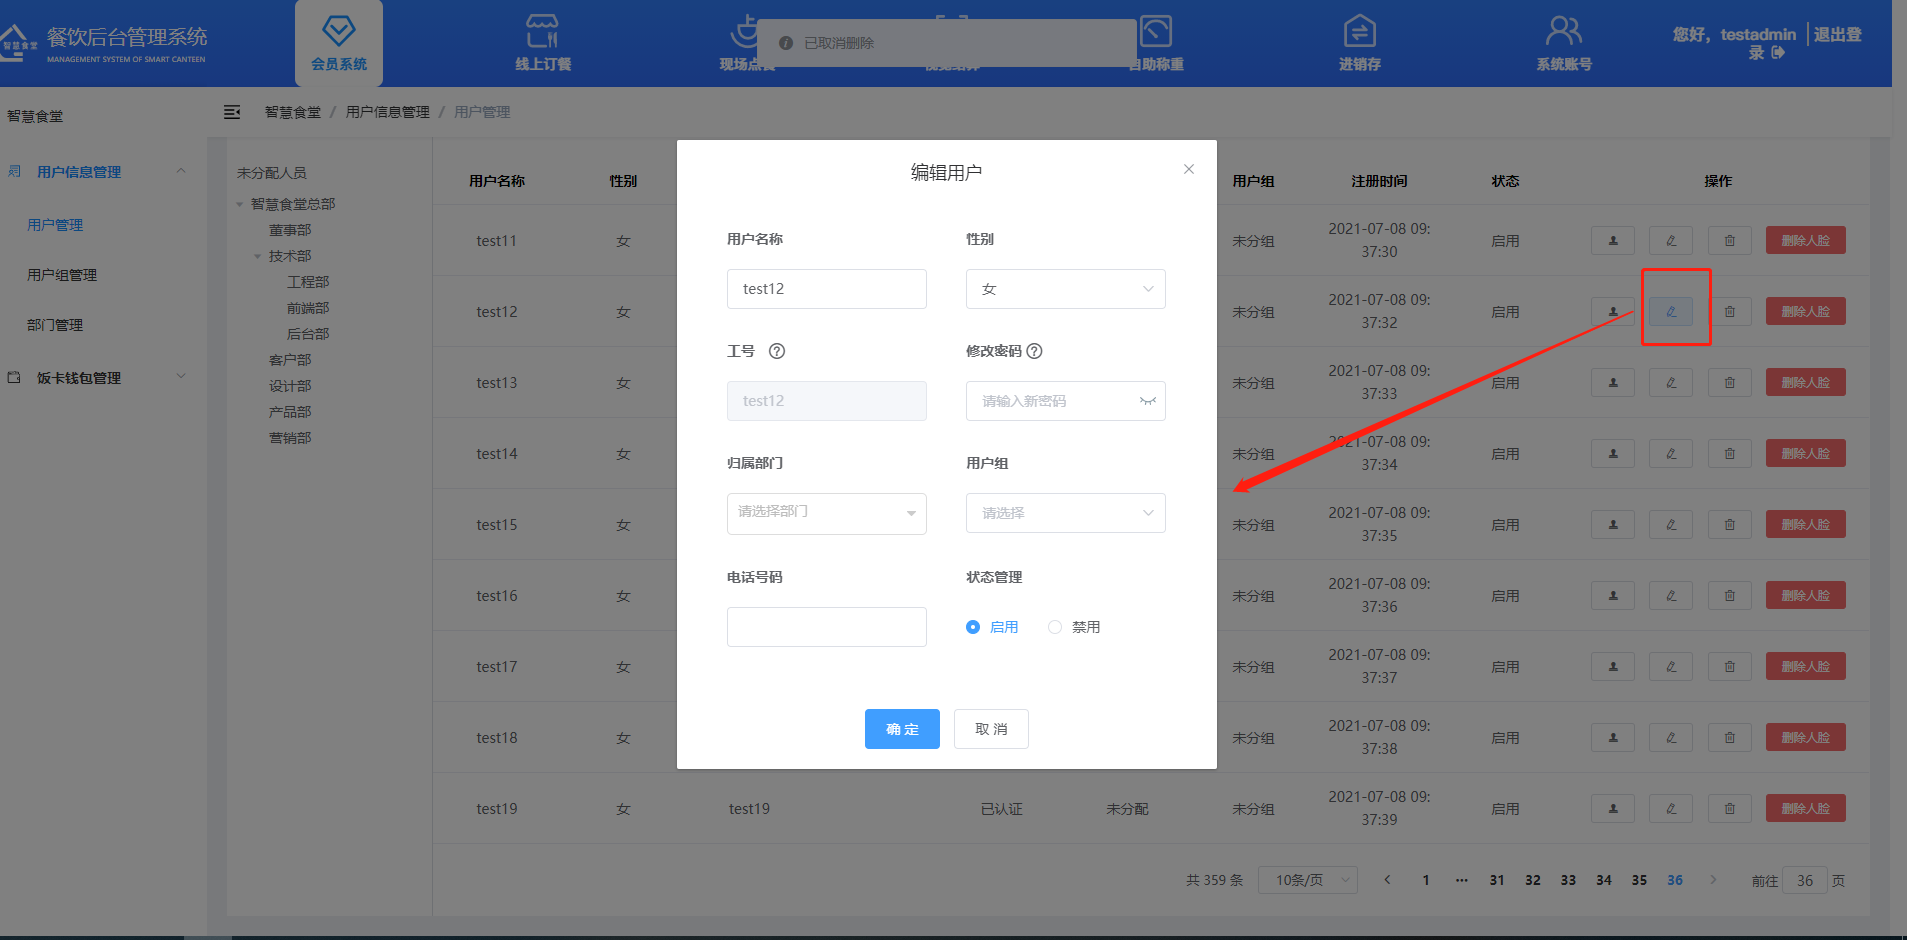This screenshot has width=1907, height=940.
Task: Collapse the sidebar using the hamburger icon
Action: point(232,112)
